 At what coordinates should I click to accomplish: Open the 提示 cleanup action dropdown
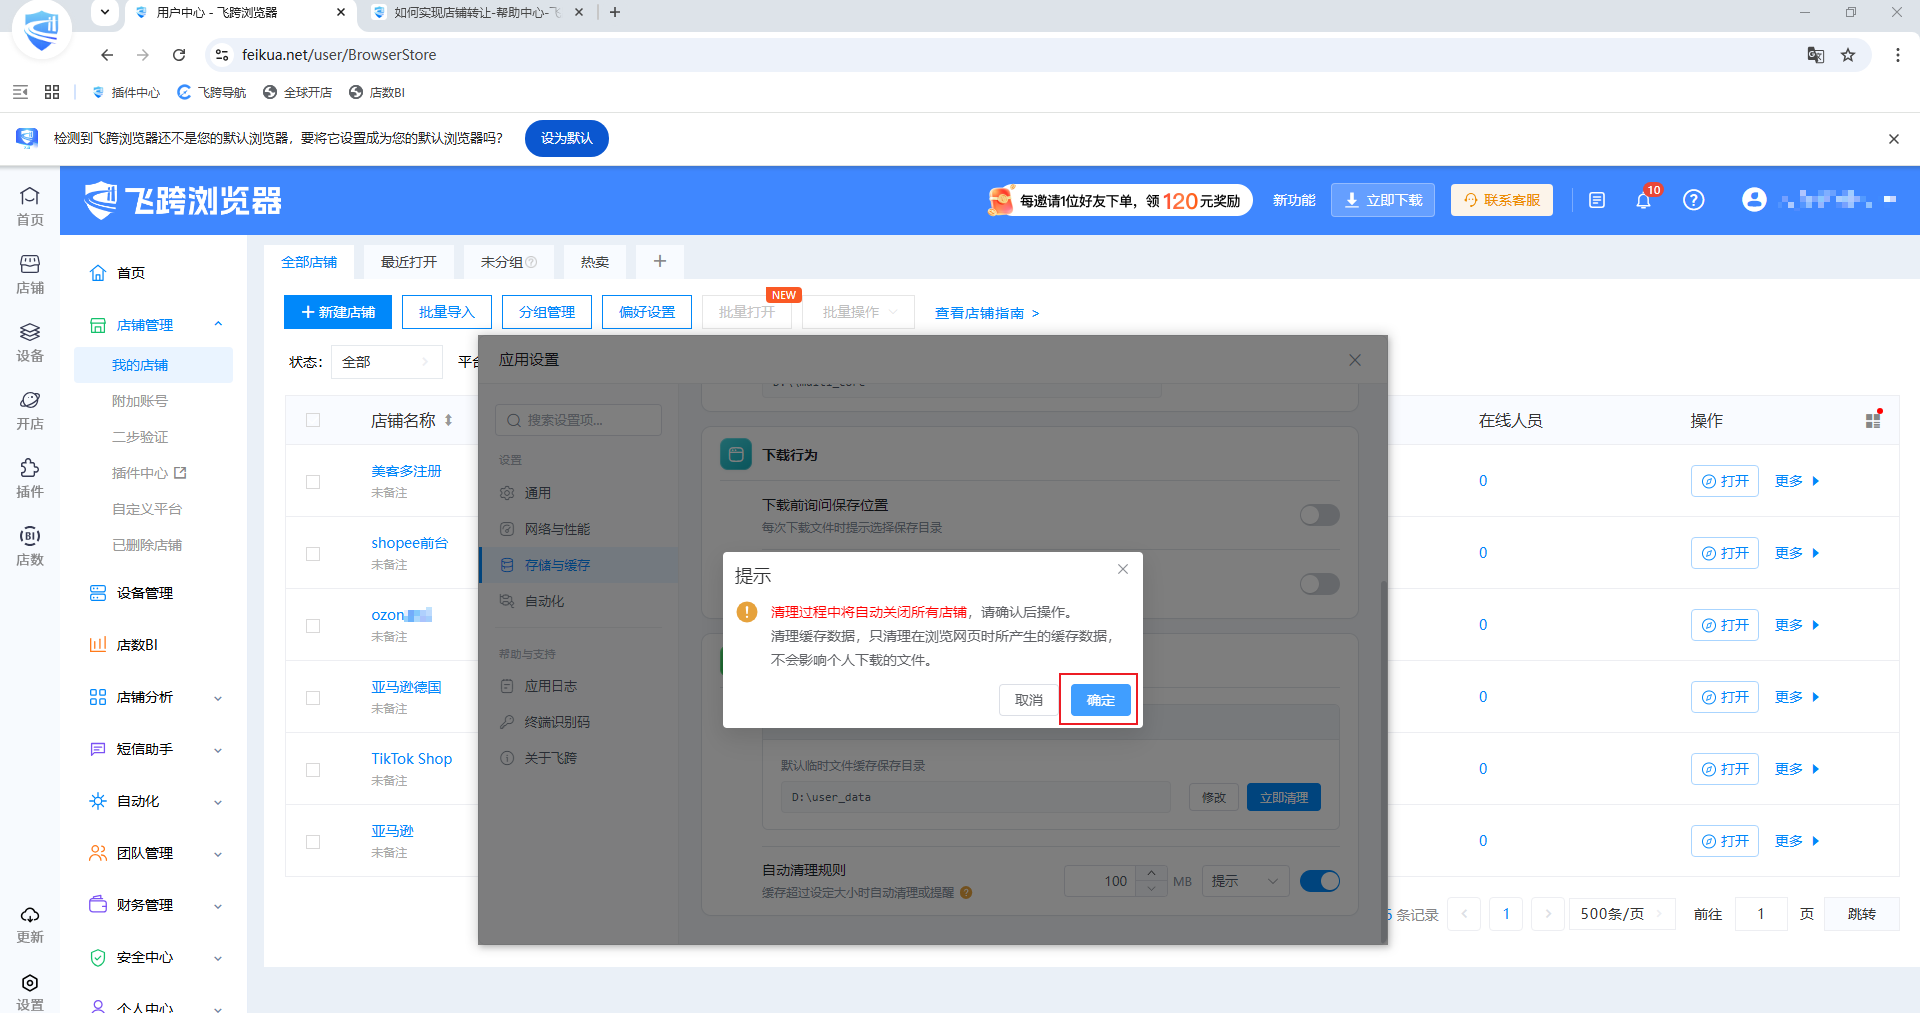(1245, 881)
